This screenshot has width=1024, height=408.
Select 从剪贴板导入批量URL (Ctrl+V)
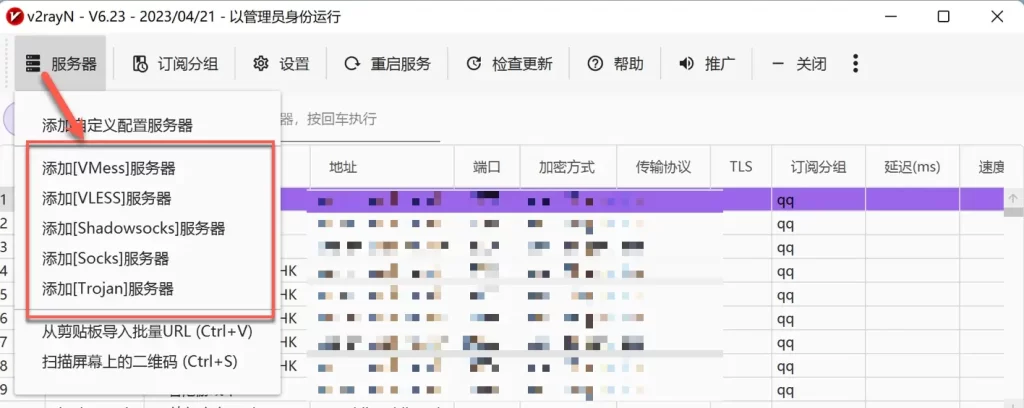point(148,331)
